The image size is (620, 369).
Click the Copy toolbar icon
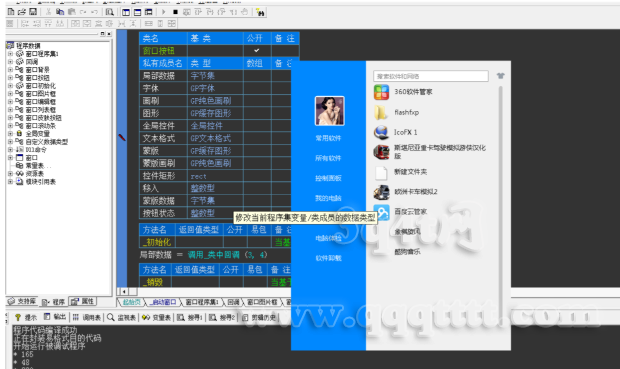[x=60, y=12]
